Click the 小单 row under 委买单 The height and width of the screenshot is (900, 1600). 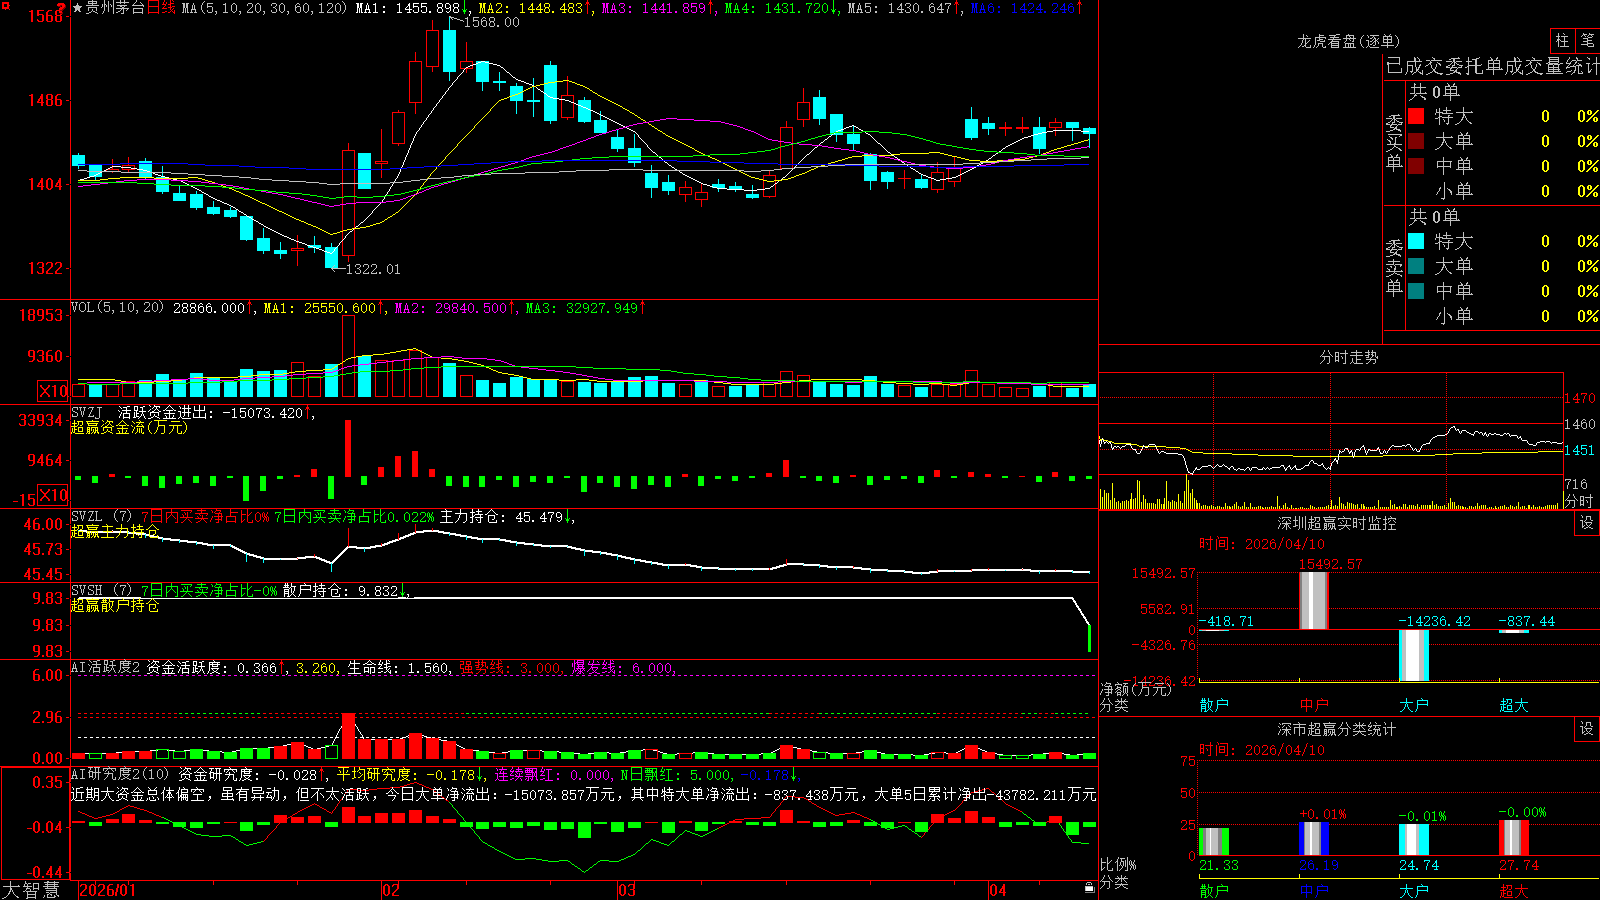(x=1503, y=191)
